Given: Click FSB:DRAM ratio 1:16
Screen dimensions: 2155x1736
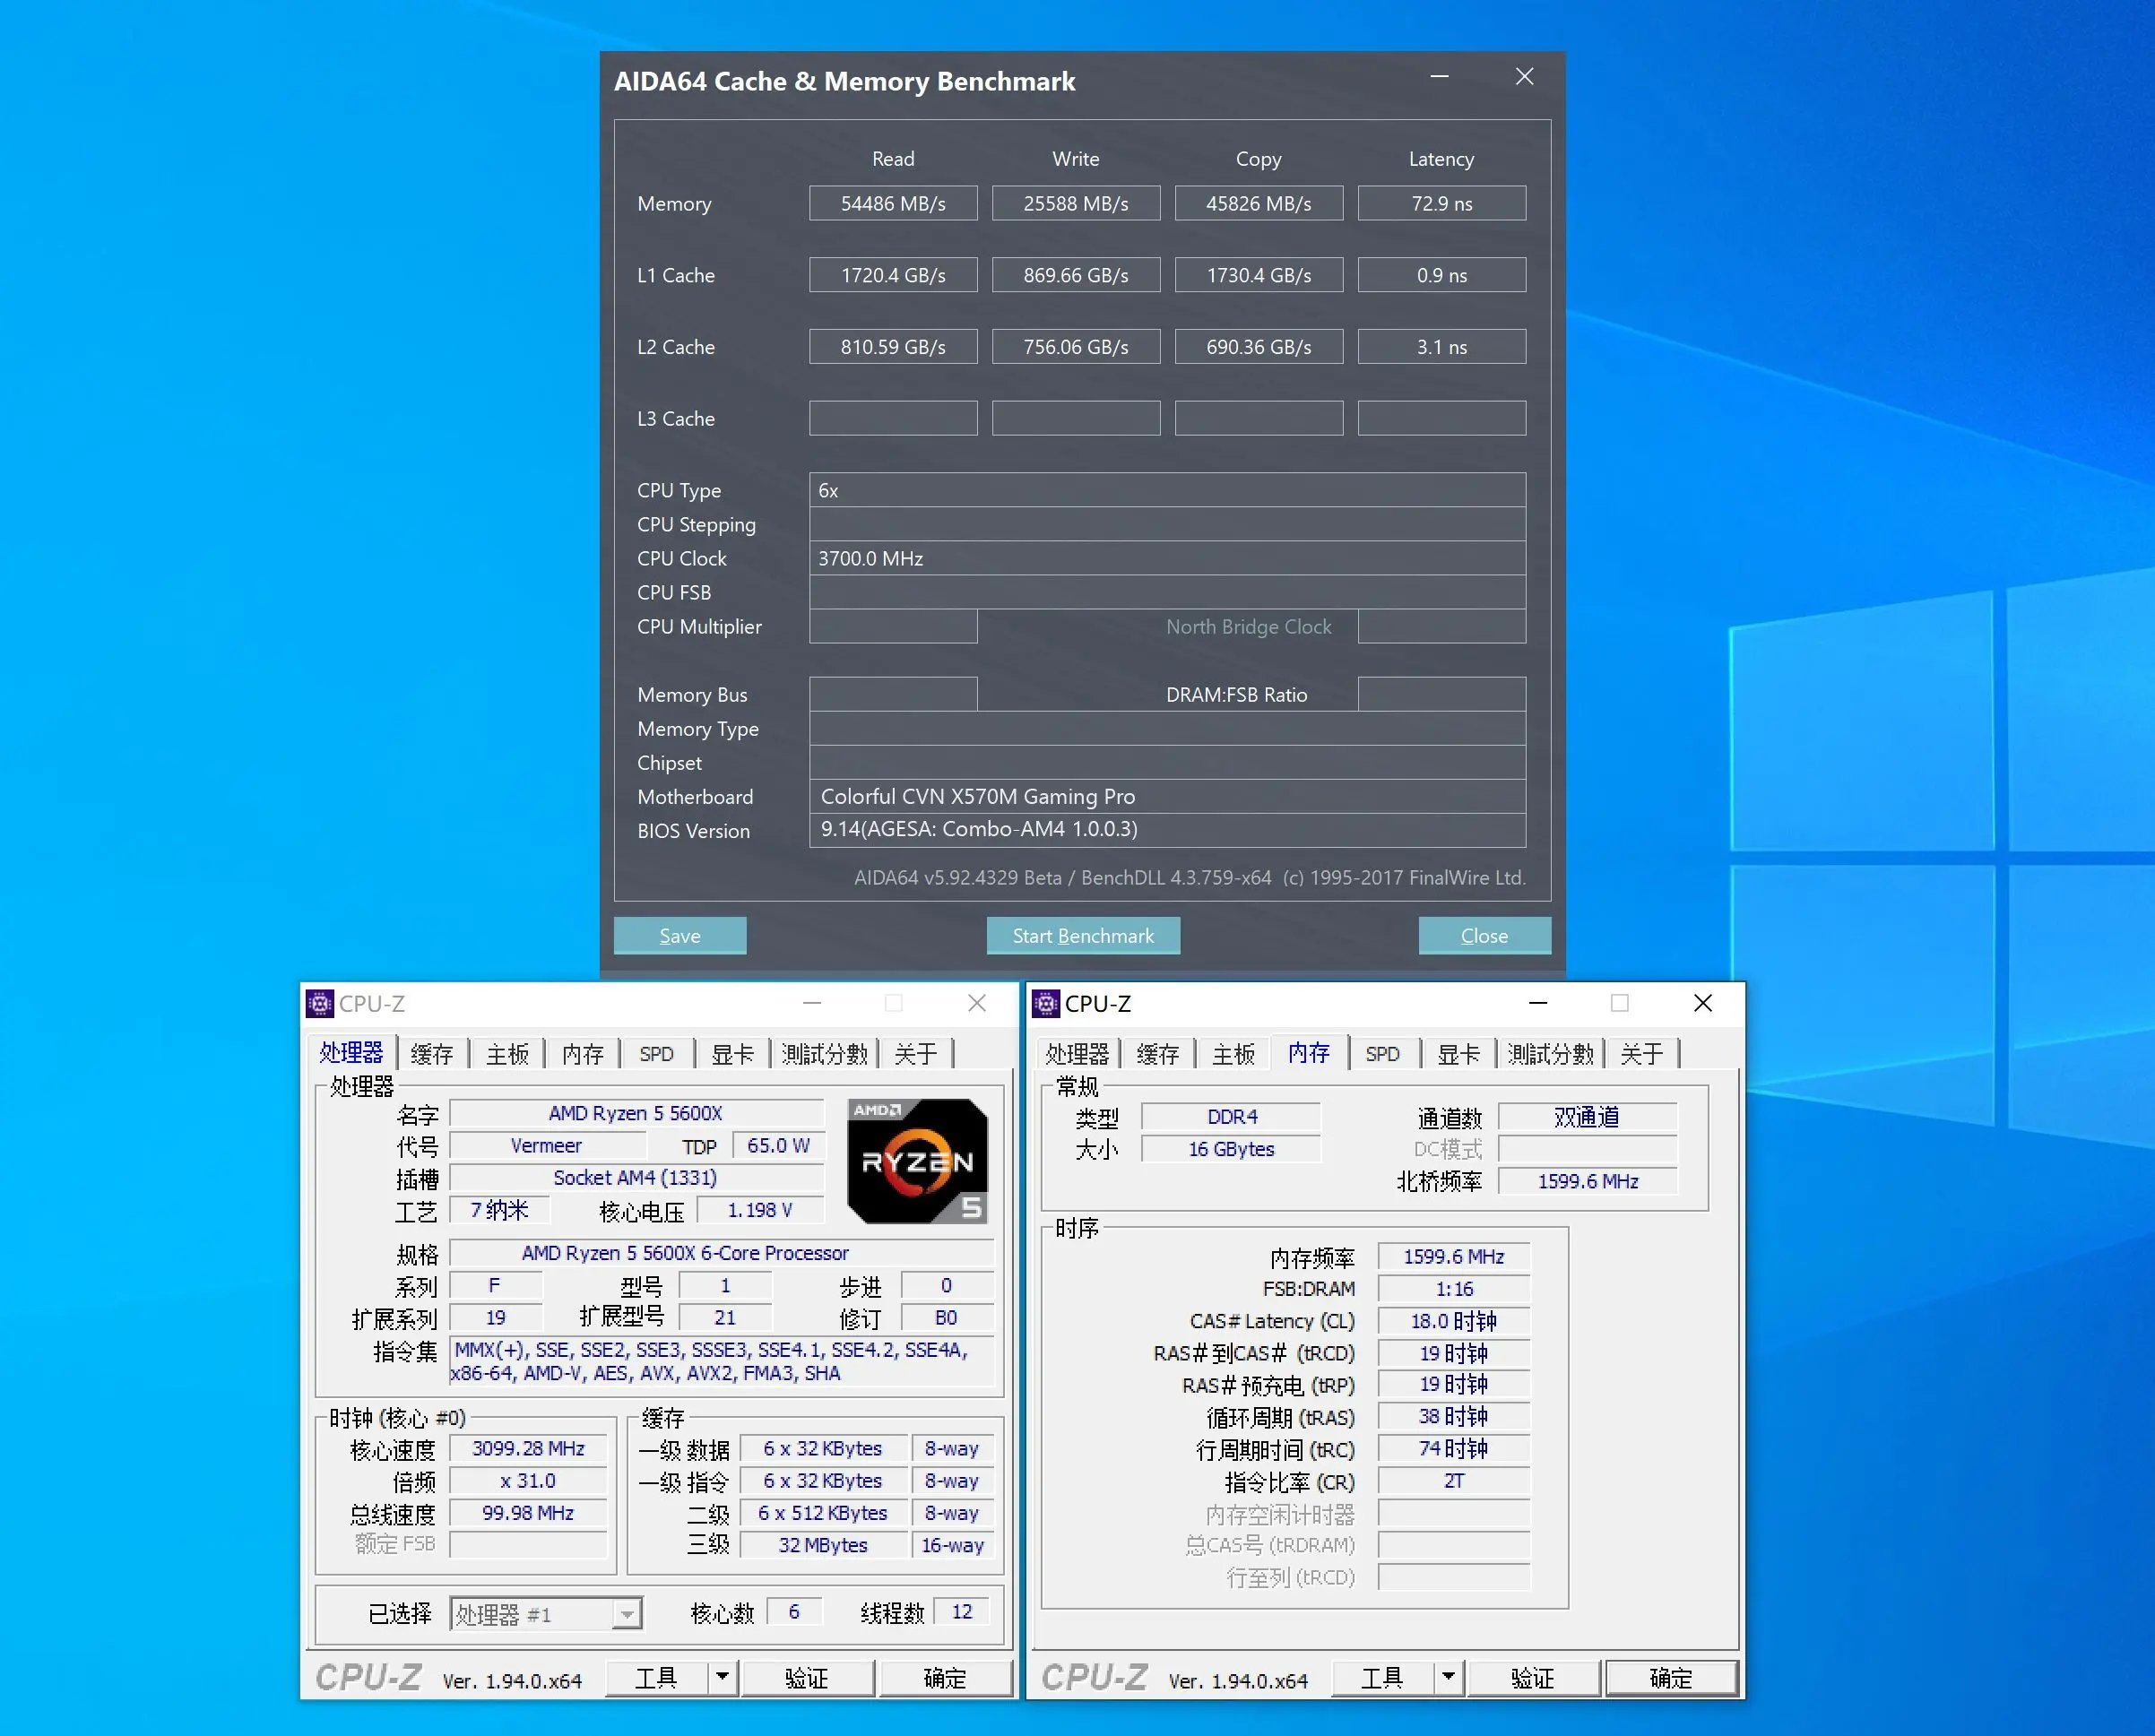Looking at the screenshot, I should click(1454, 1288).
